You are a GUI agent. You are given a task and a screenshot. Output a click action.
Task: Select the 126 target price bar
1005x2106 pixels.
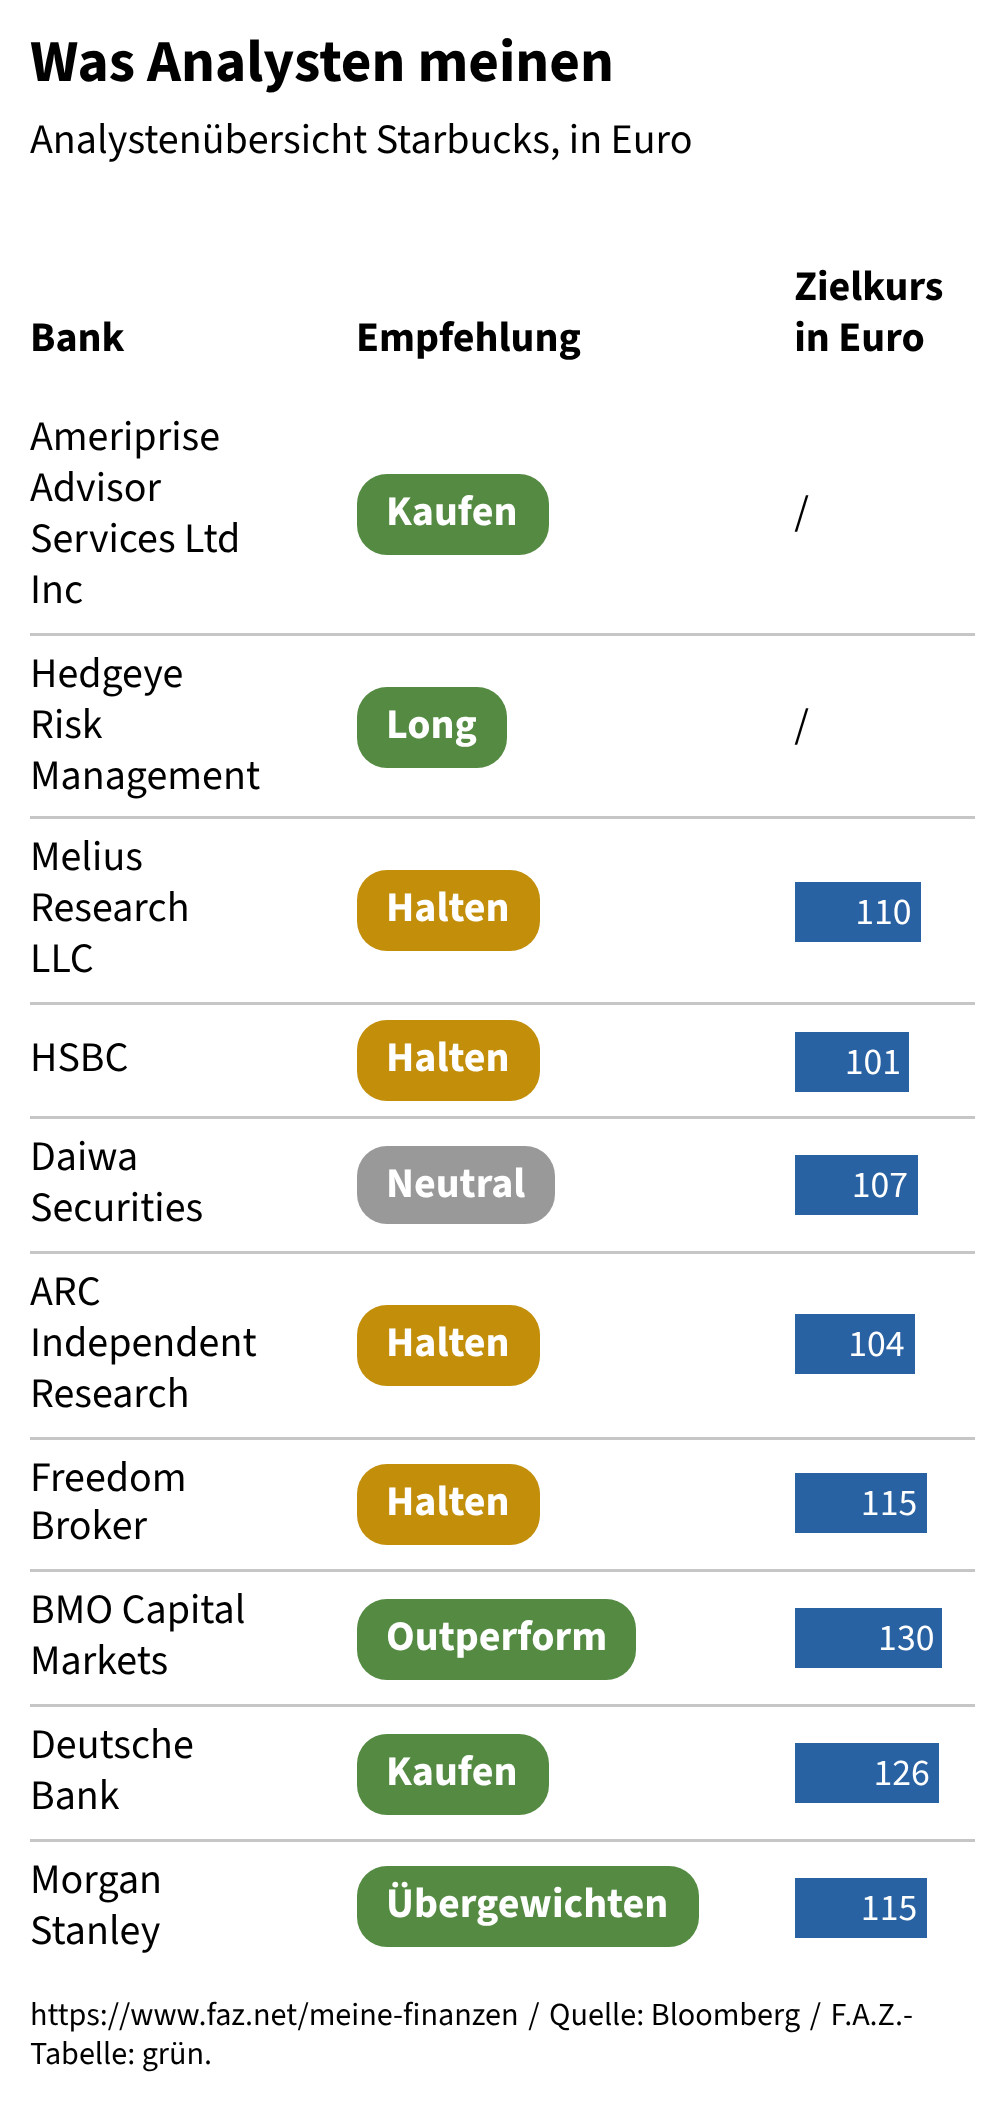pyautogui.click(x=866, y=1773)
